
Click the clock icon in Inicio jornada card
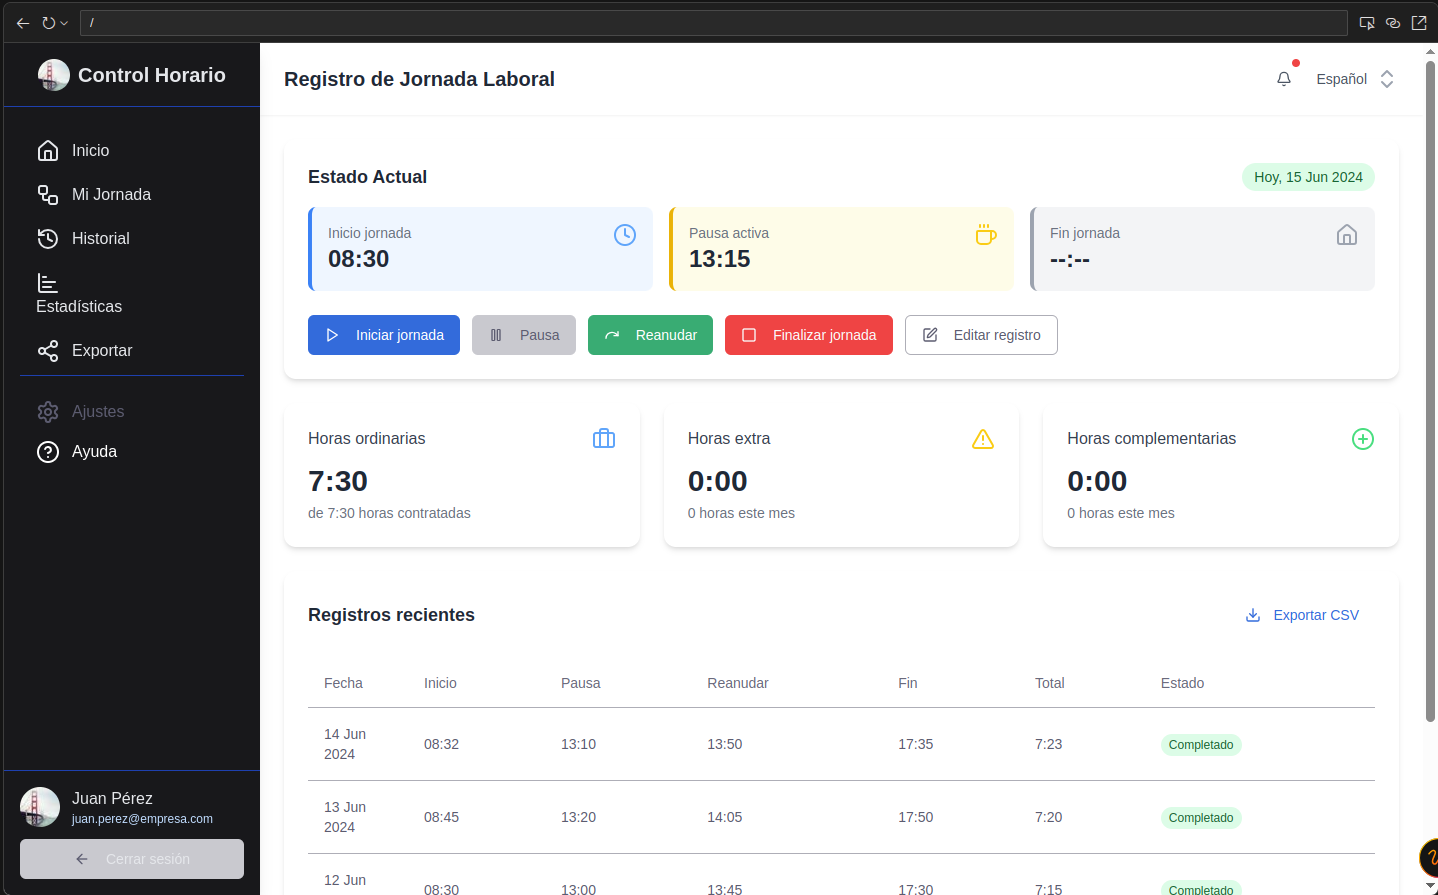coord(625,235)
